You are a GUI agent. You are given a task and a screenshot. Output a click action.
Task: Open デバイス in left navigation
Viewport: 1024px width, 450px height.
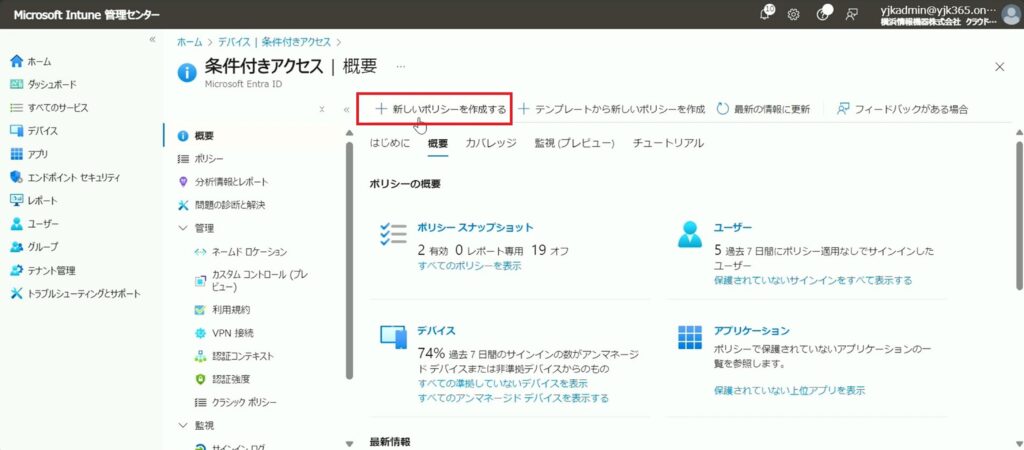click(x=34, y=131)
